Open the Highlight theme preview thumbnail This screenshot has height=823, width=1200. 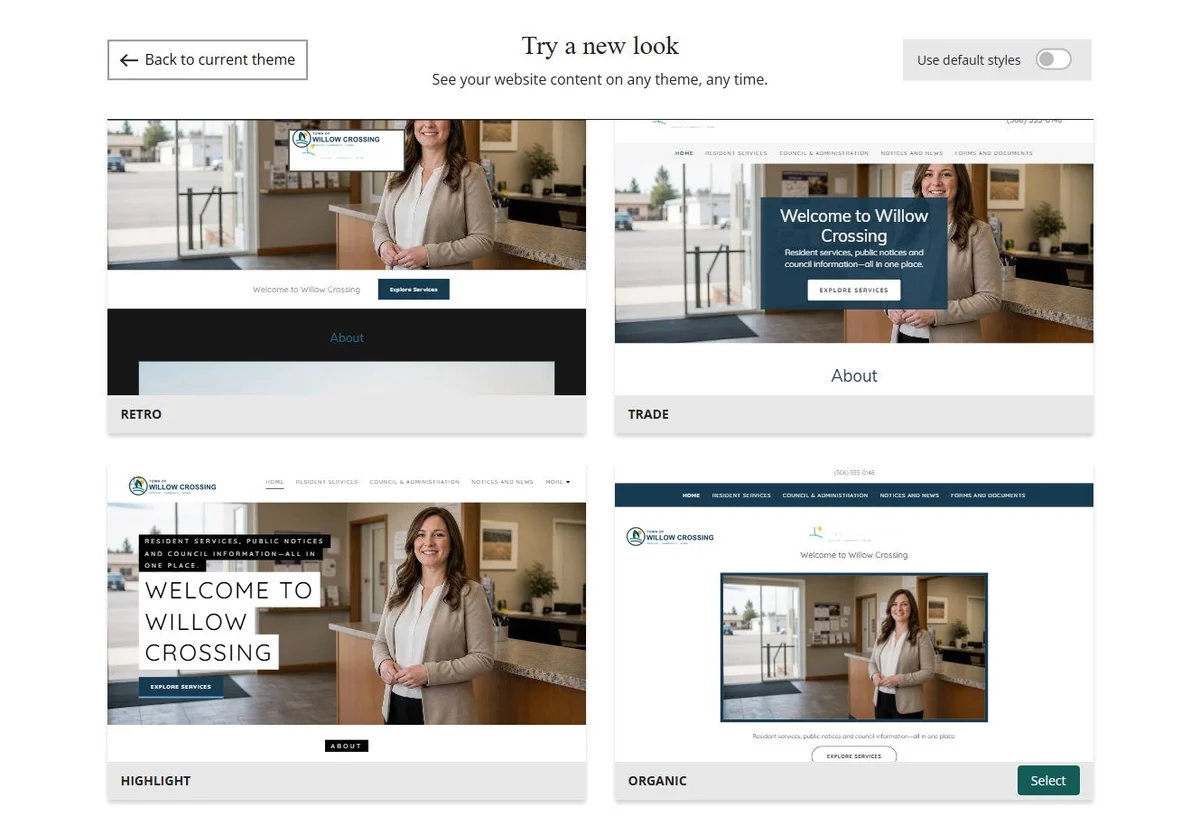[346, 614]
